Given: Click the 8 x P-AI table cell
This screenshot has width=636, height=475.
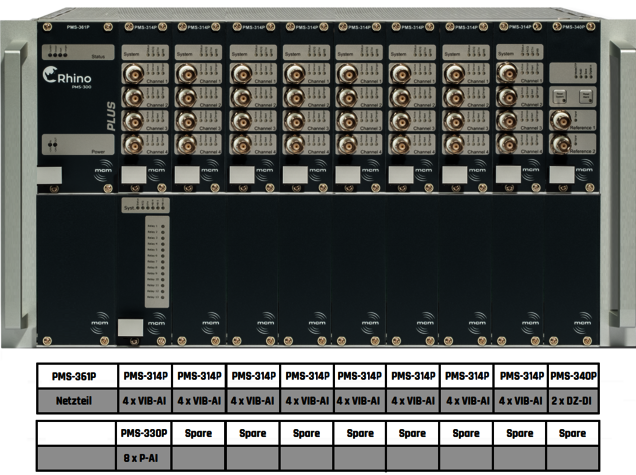Looking at the screenshot, I should coord(143,458).
